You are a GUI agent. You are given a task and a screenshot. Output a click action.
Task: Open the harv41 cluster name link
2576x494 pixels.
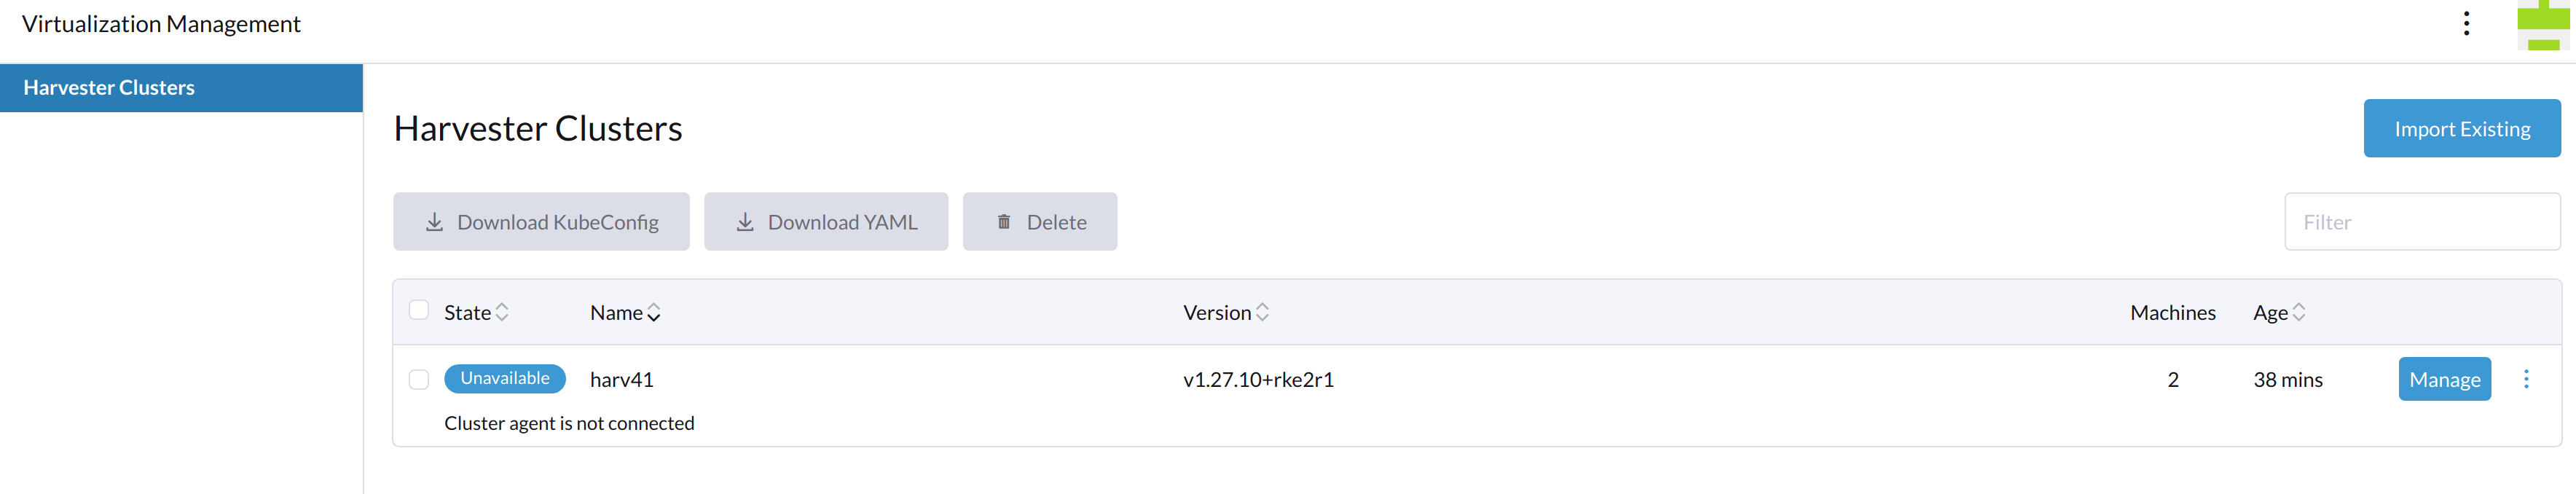tap(622, 379)
